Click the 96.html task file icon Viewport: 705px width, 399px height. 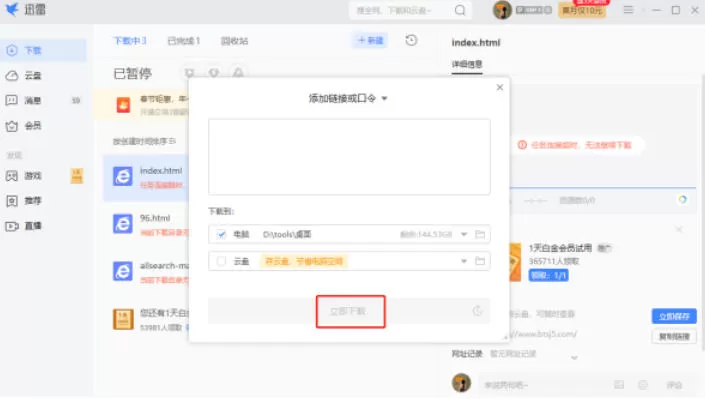click(123, 224)
